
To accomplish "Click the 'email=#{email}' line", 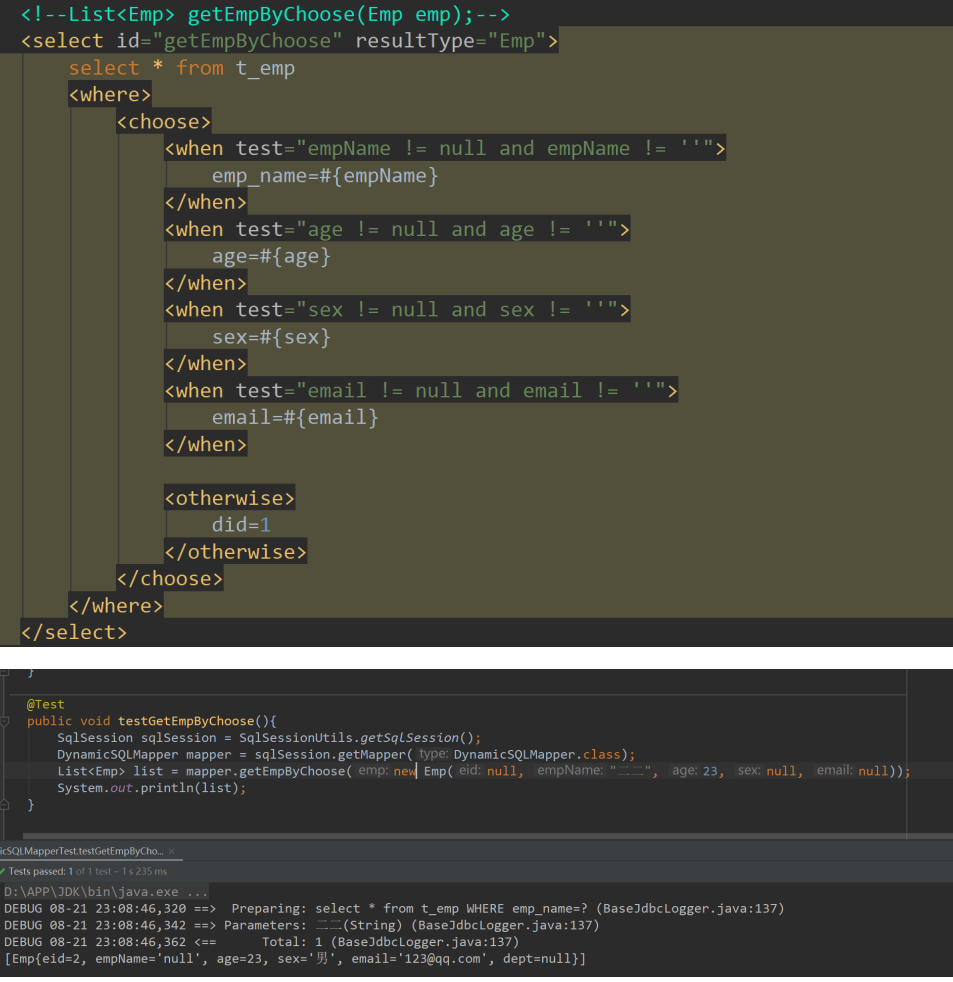I will pyautogui.click(x=295, y=418).
